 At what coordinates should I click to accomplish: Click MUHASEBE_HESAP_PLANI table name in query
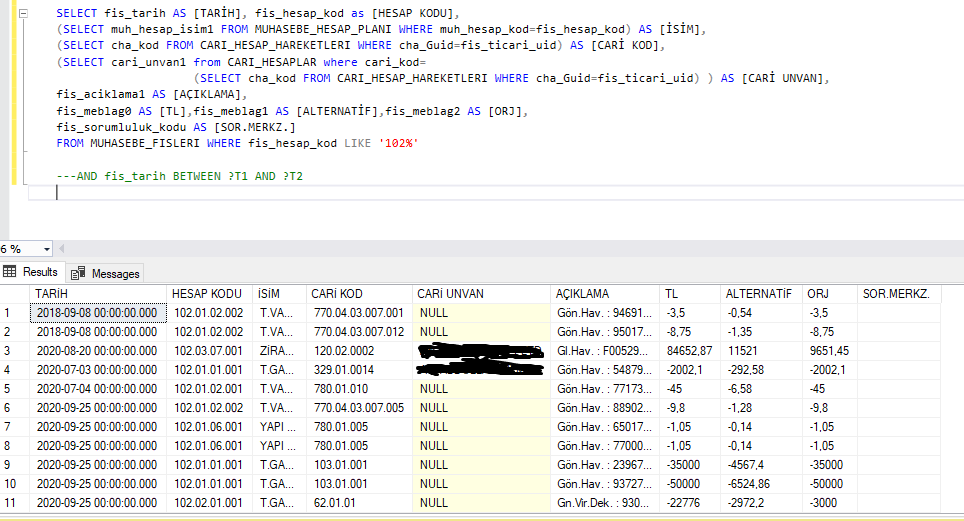pos(323,30)
